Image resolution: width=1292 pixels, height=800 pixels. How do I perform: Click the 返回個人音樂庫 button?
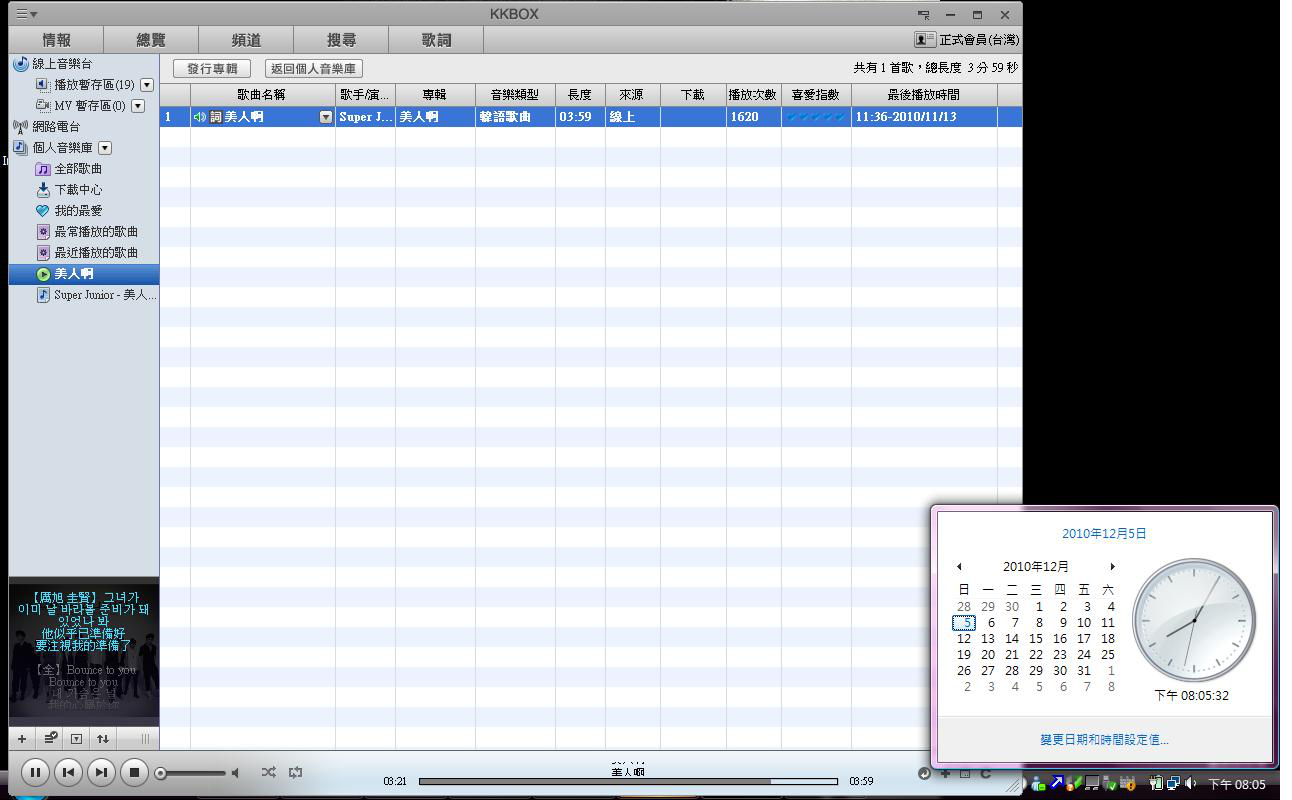coord(314,69)
